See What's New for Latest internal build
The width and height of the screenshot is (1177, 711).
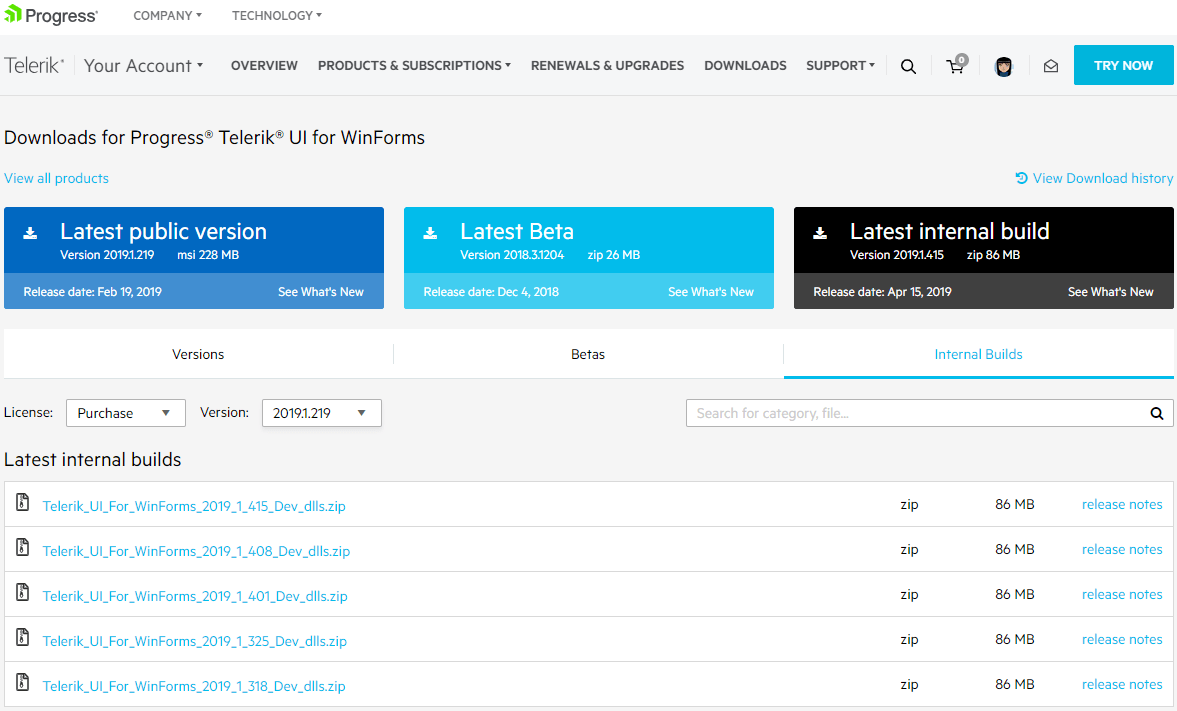[1111, 291]
